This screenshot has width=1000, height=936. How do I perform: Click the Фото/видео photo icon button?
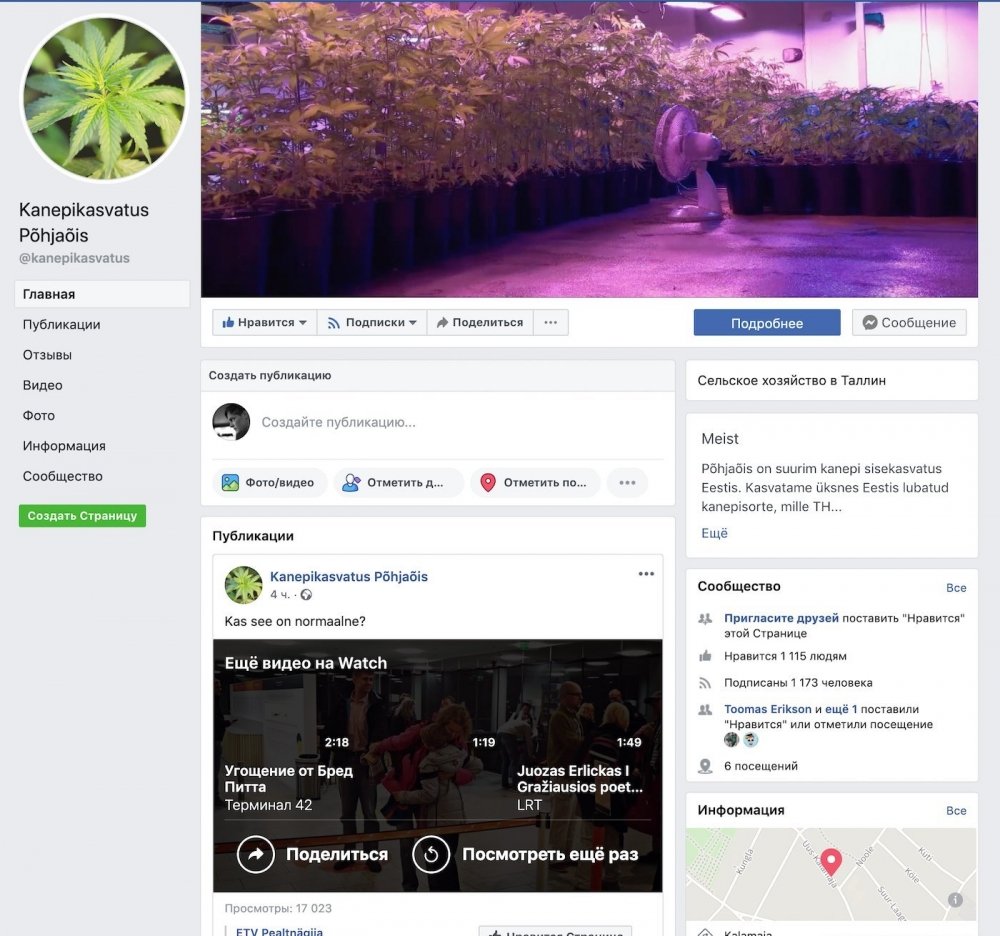[x=230, y=483]
